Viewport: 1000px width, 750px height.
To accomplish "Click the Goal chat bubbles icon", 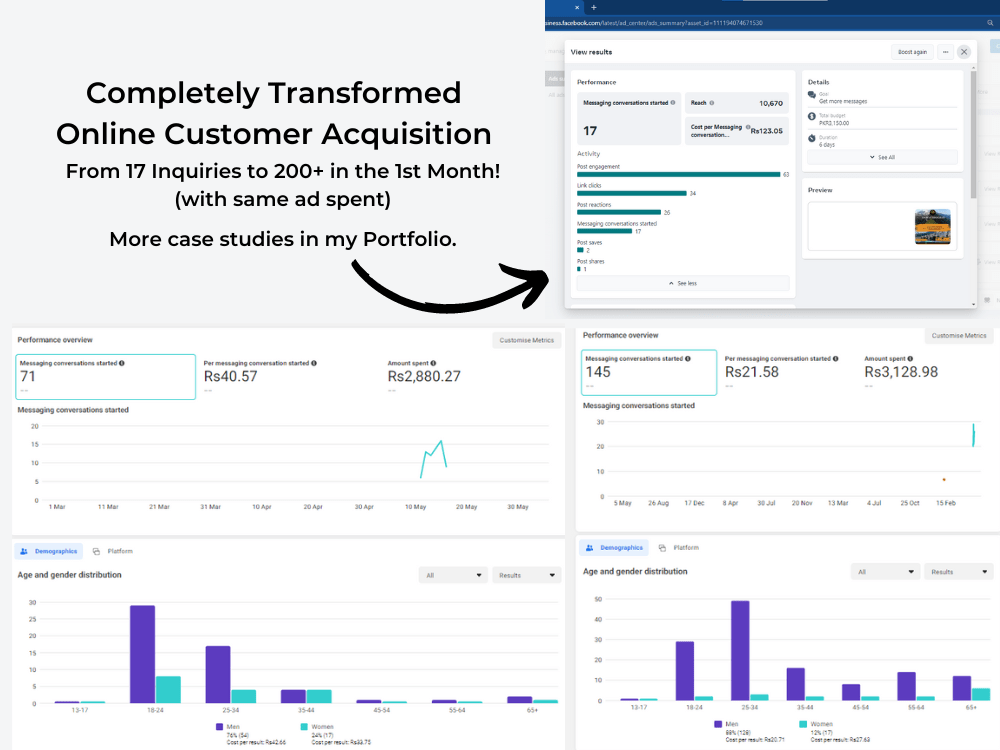I will point(812,96).
